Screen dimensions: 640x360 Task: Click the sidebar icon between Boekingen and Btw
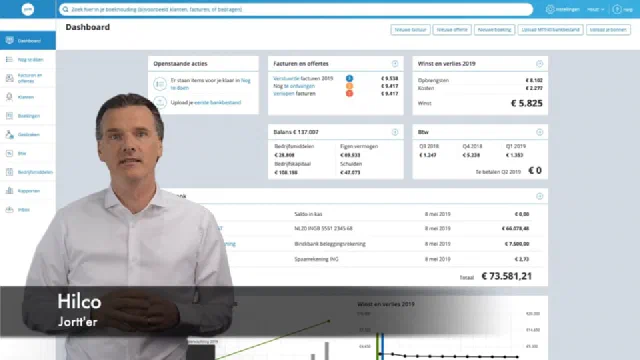pyautogui.click(x=9, y=134)
